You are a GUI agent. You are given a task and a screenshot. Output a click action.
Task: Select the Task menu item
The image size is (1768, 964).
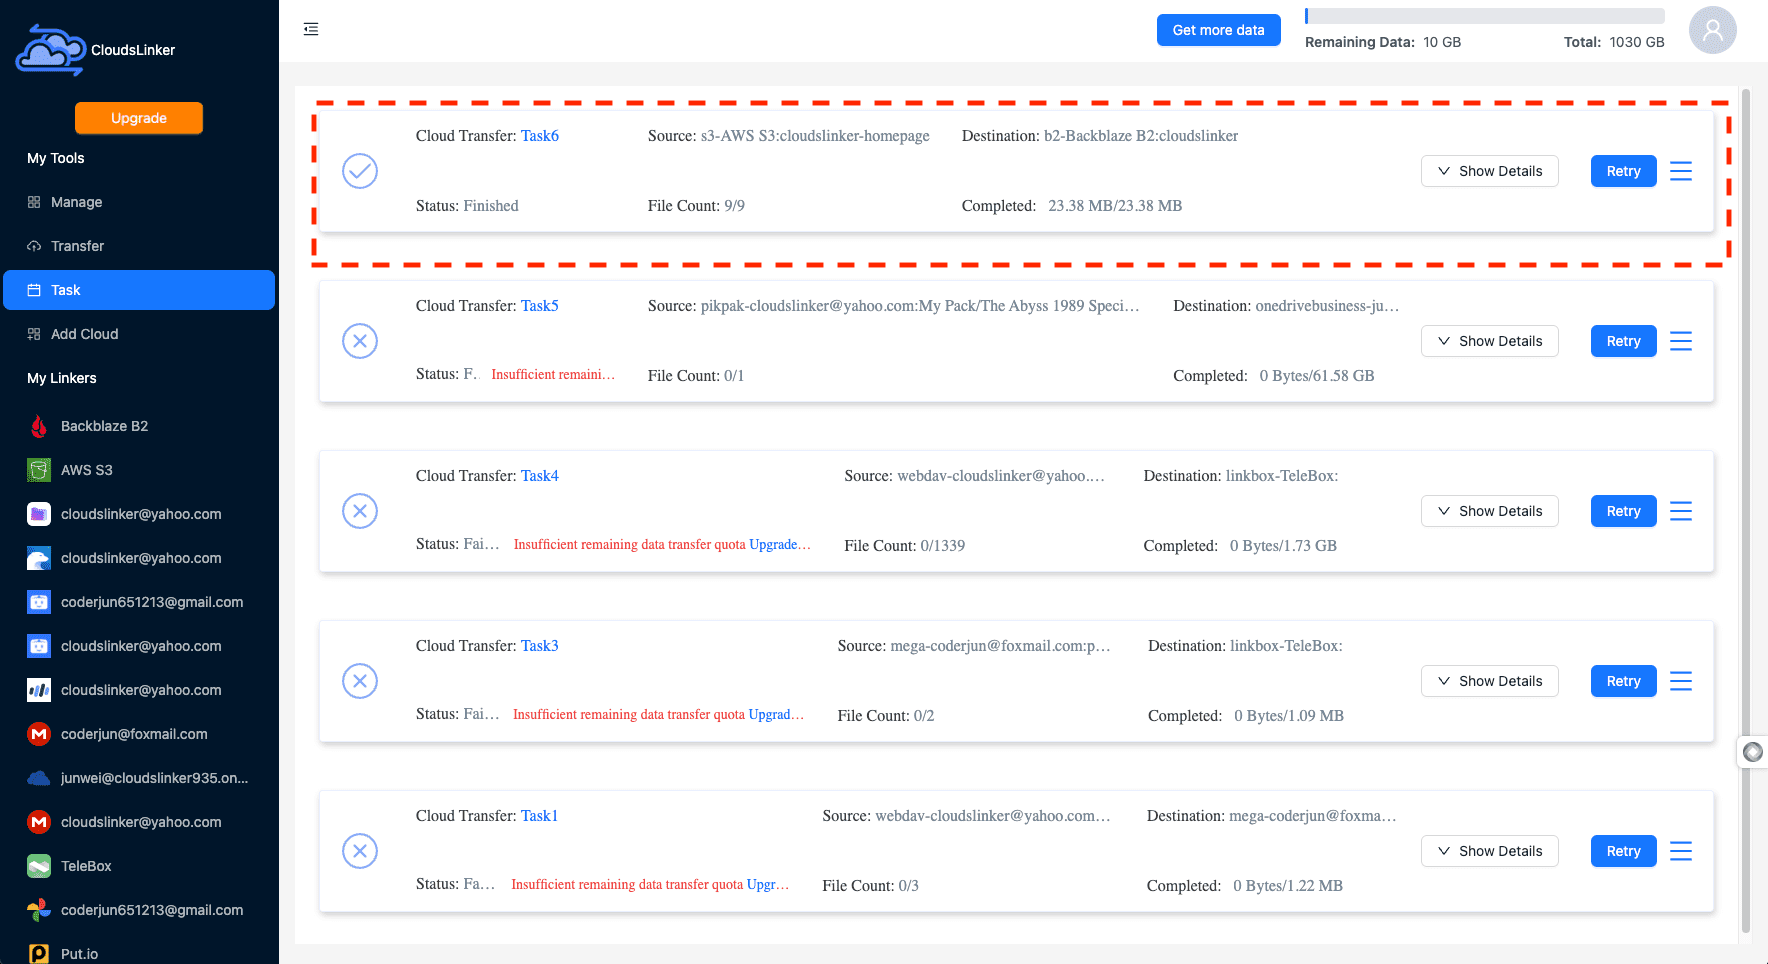pos(139,290)
